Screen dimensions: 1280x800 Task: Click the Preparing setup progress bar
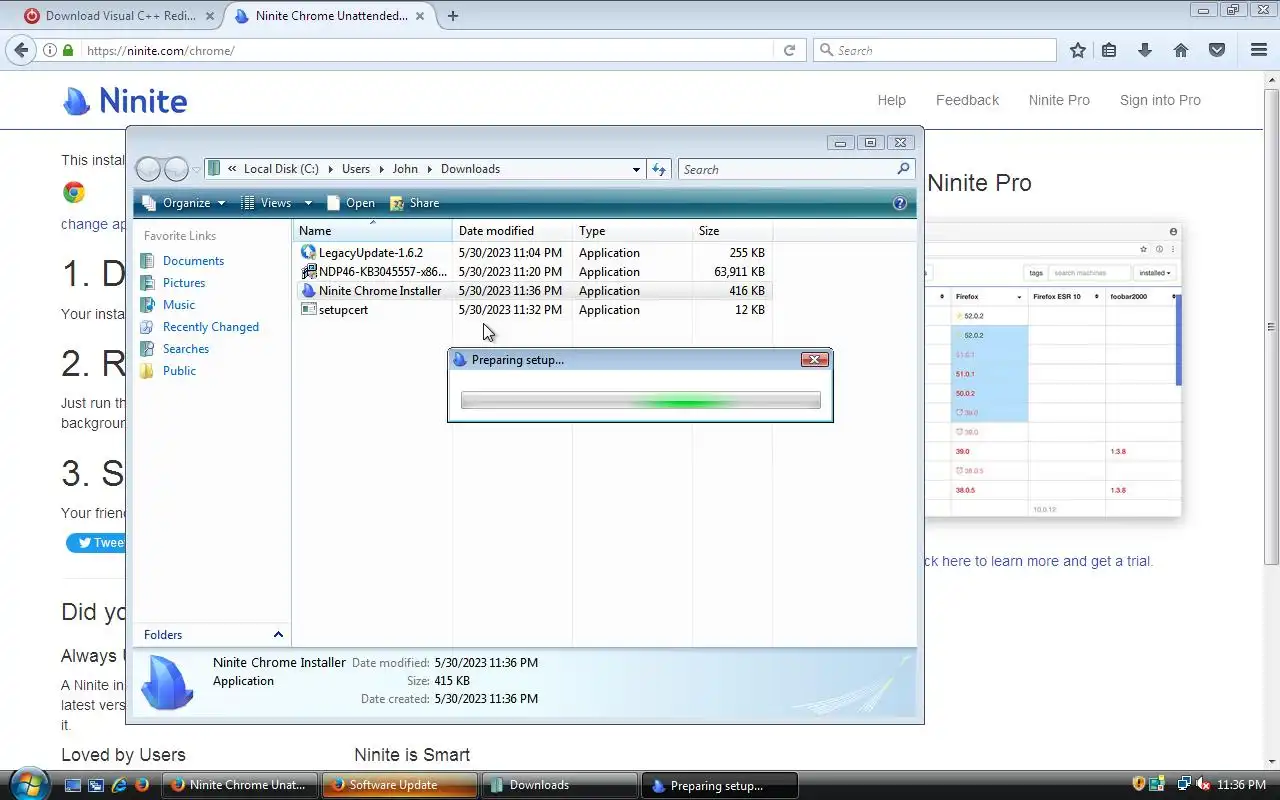[640, 401]
